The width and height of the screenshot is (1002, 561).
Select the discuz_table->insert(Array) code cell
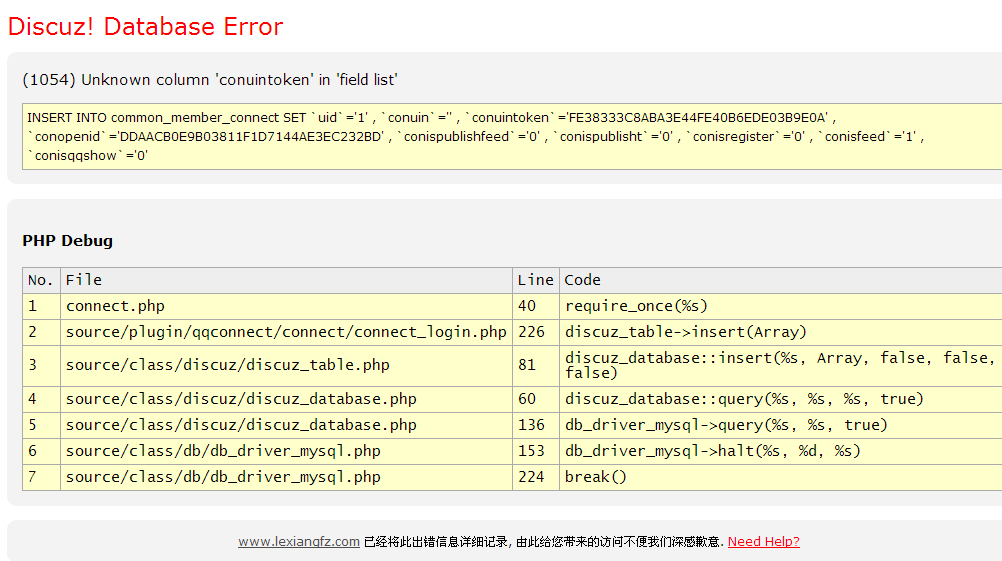[x=780, y=333]
